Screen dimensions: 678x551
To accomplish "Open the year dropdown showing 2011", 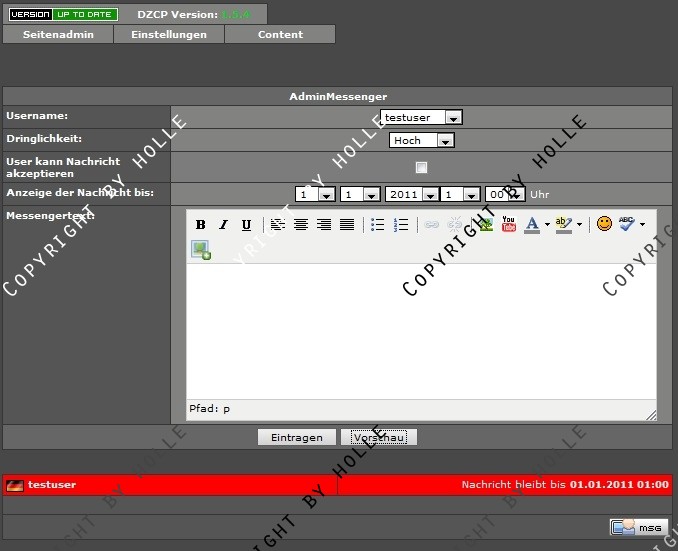I will pyautogui.click(x=410, y=195).
